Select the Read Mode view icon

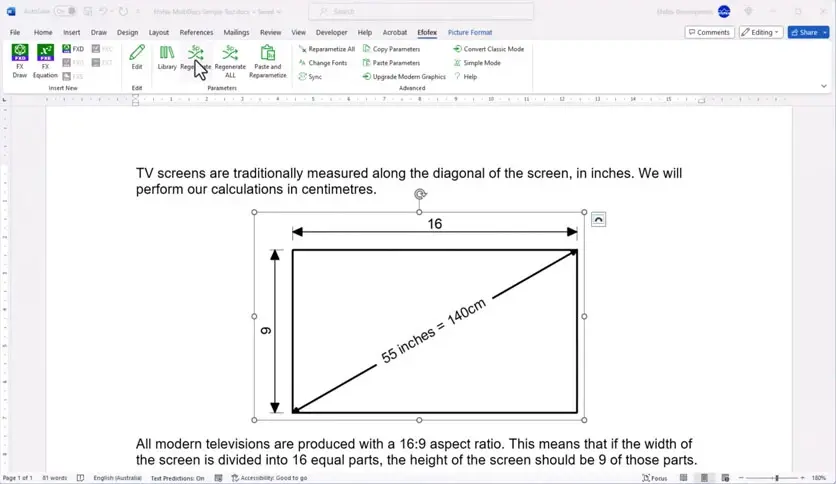click(x=684, y=478)
